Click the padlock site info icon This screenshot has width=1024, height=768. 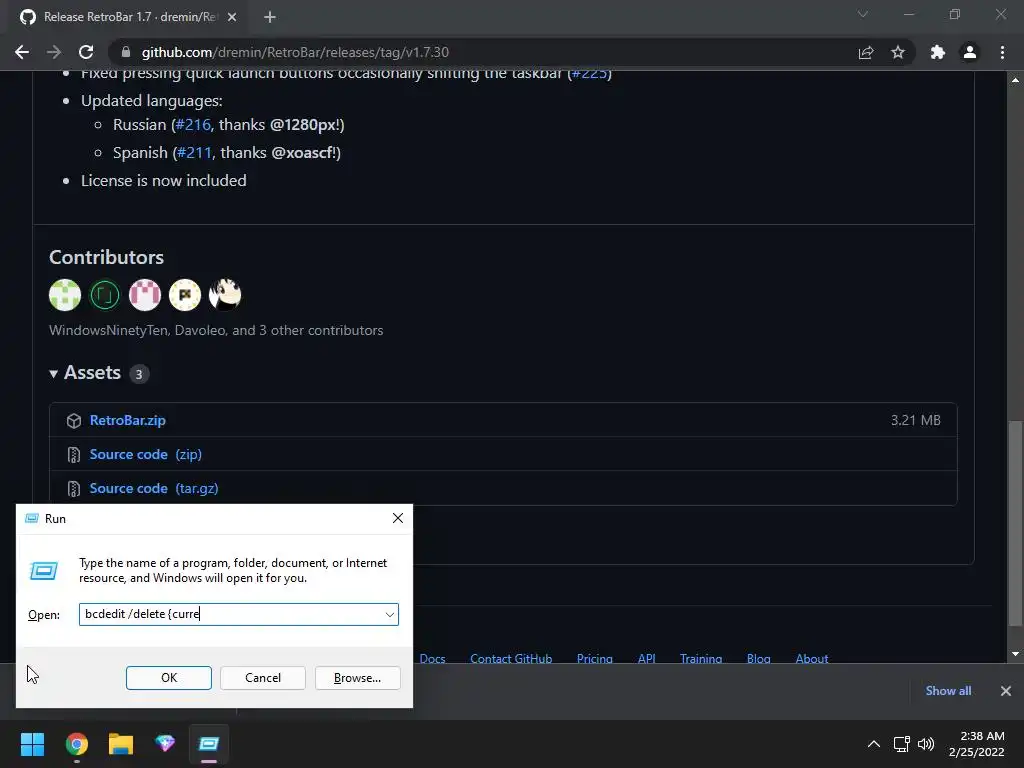[126, 52]
